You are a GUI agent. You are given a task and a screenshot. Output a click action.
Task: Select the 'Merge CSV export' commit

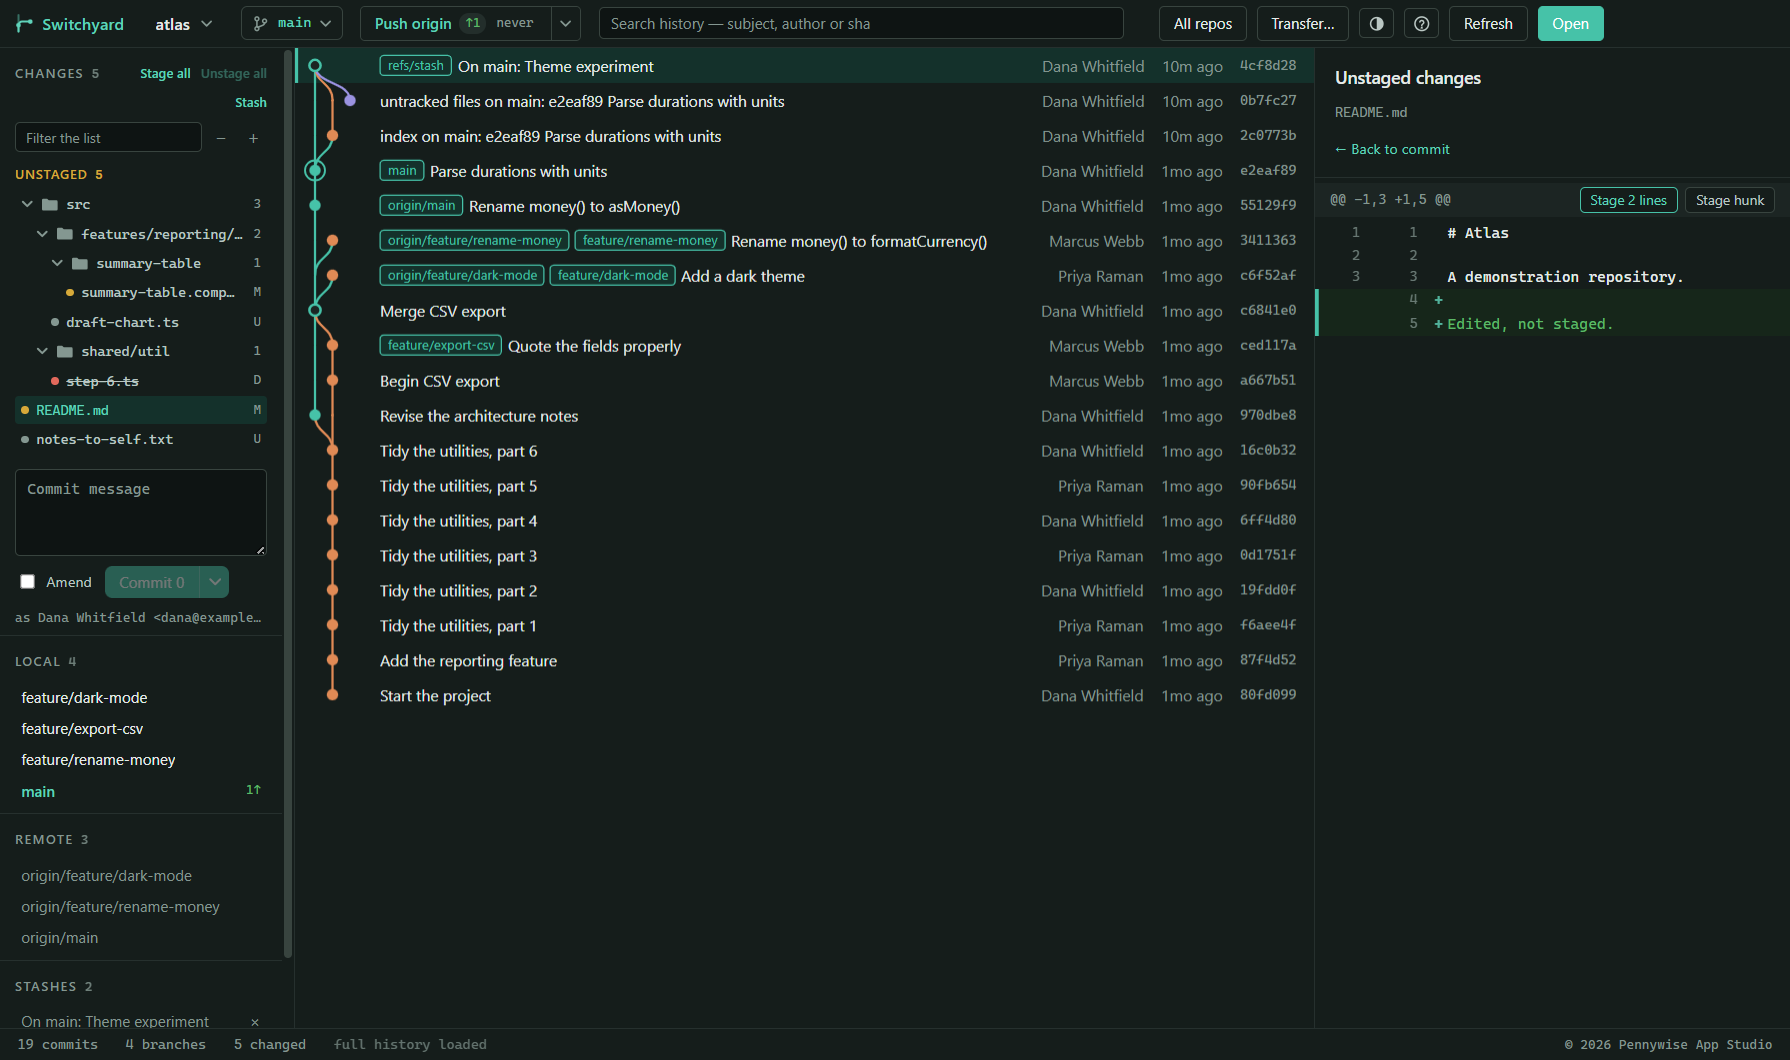(805, 311)
